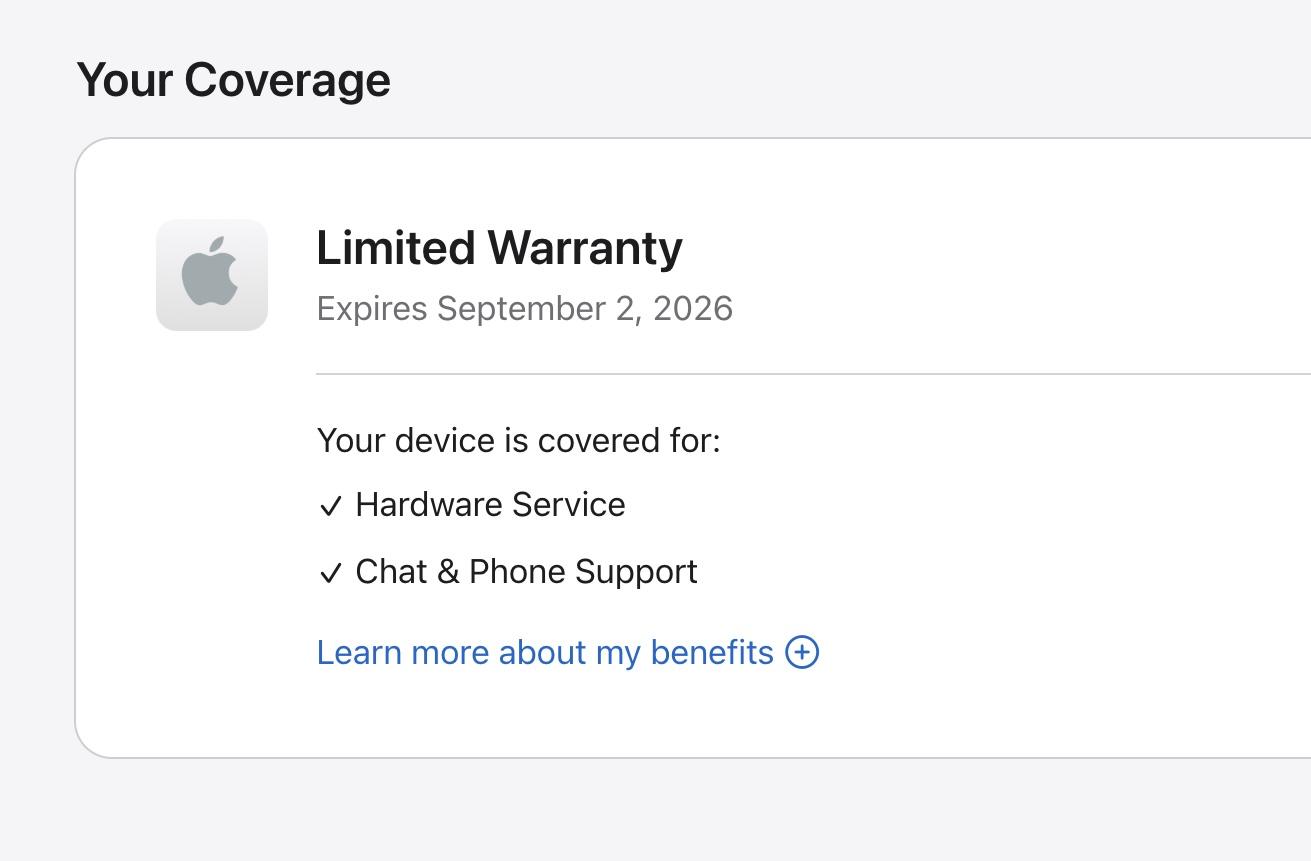Screen dimensions: 1311x861
Task: Click the Apple logo icon
Action: click(211, 275)
